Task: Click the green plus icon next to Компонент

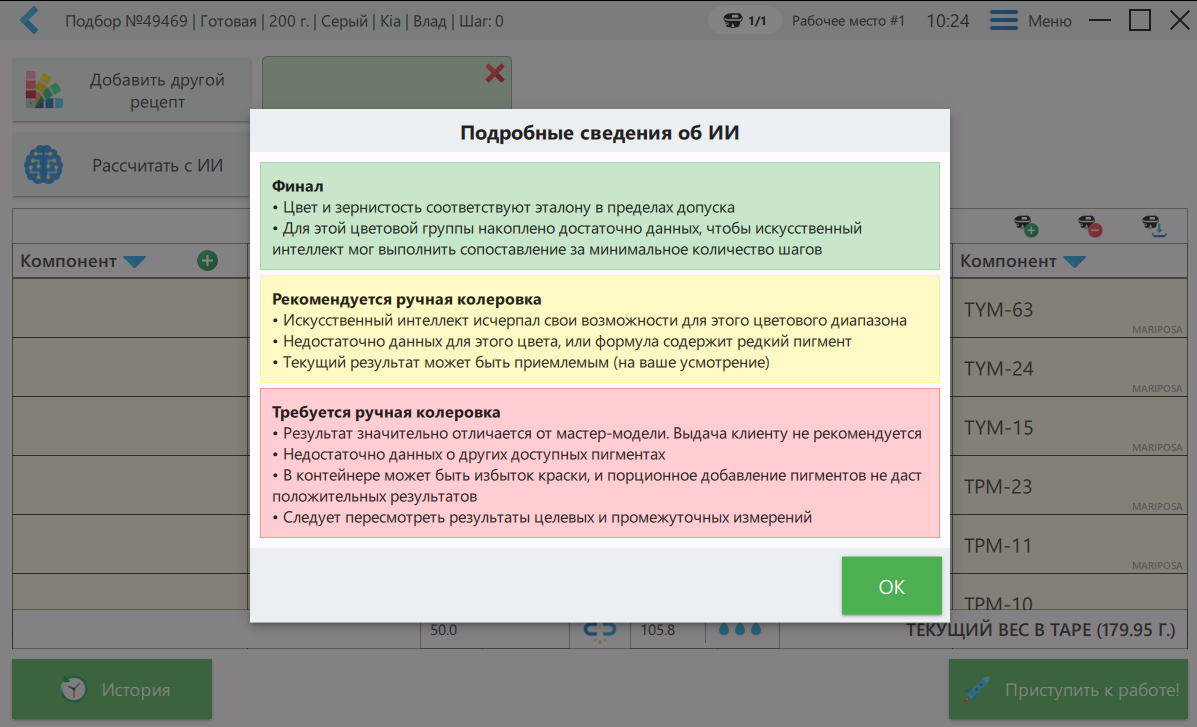Action: click(207, 261)
